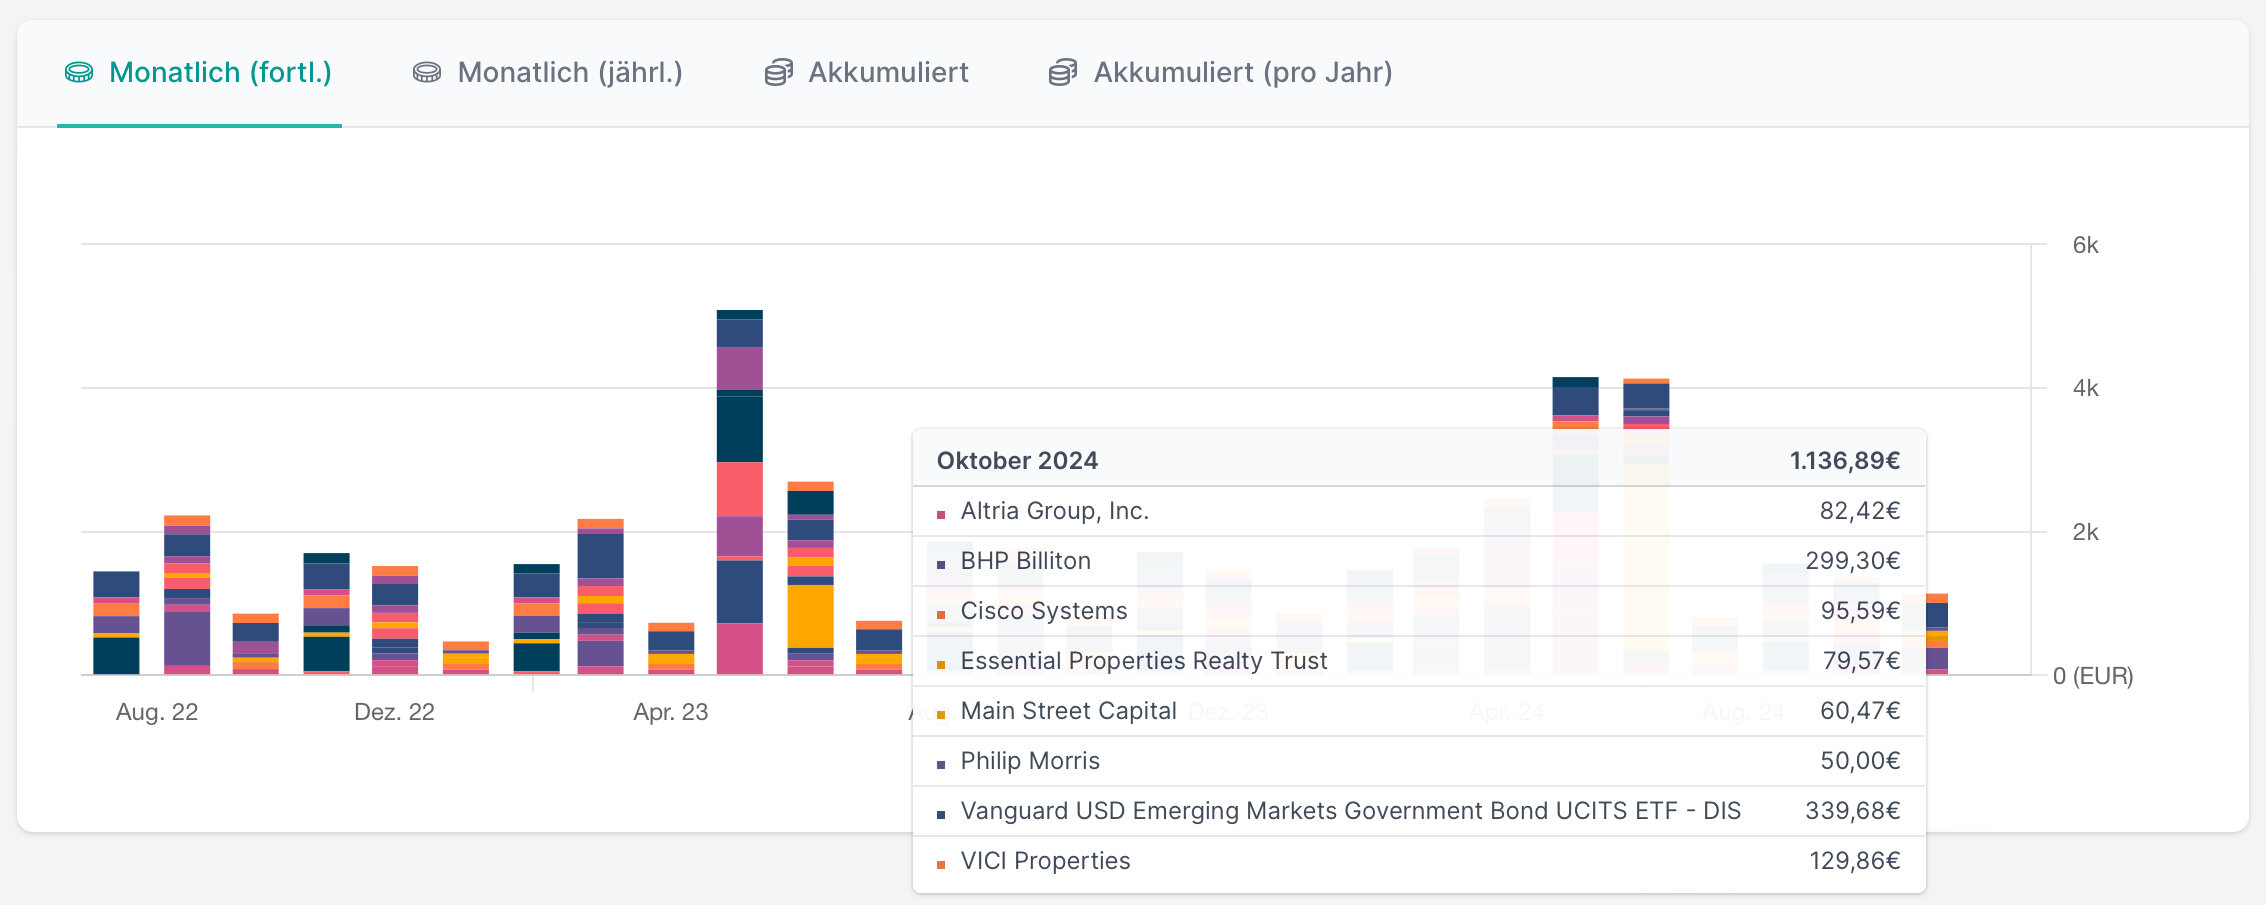Click the leftmost bar in the chart

116,623
